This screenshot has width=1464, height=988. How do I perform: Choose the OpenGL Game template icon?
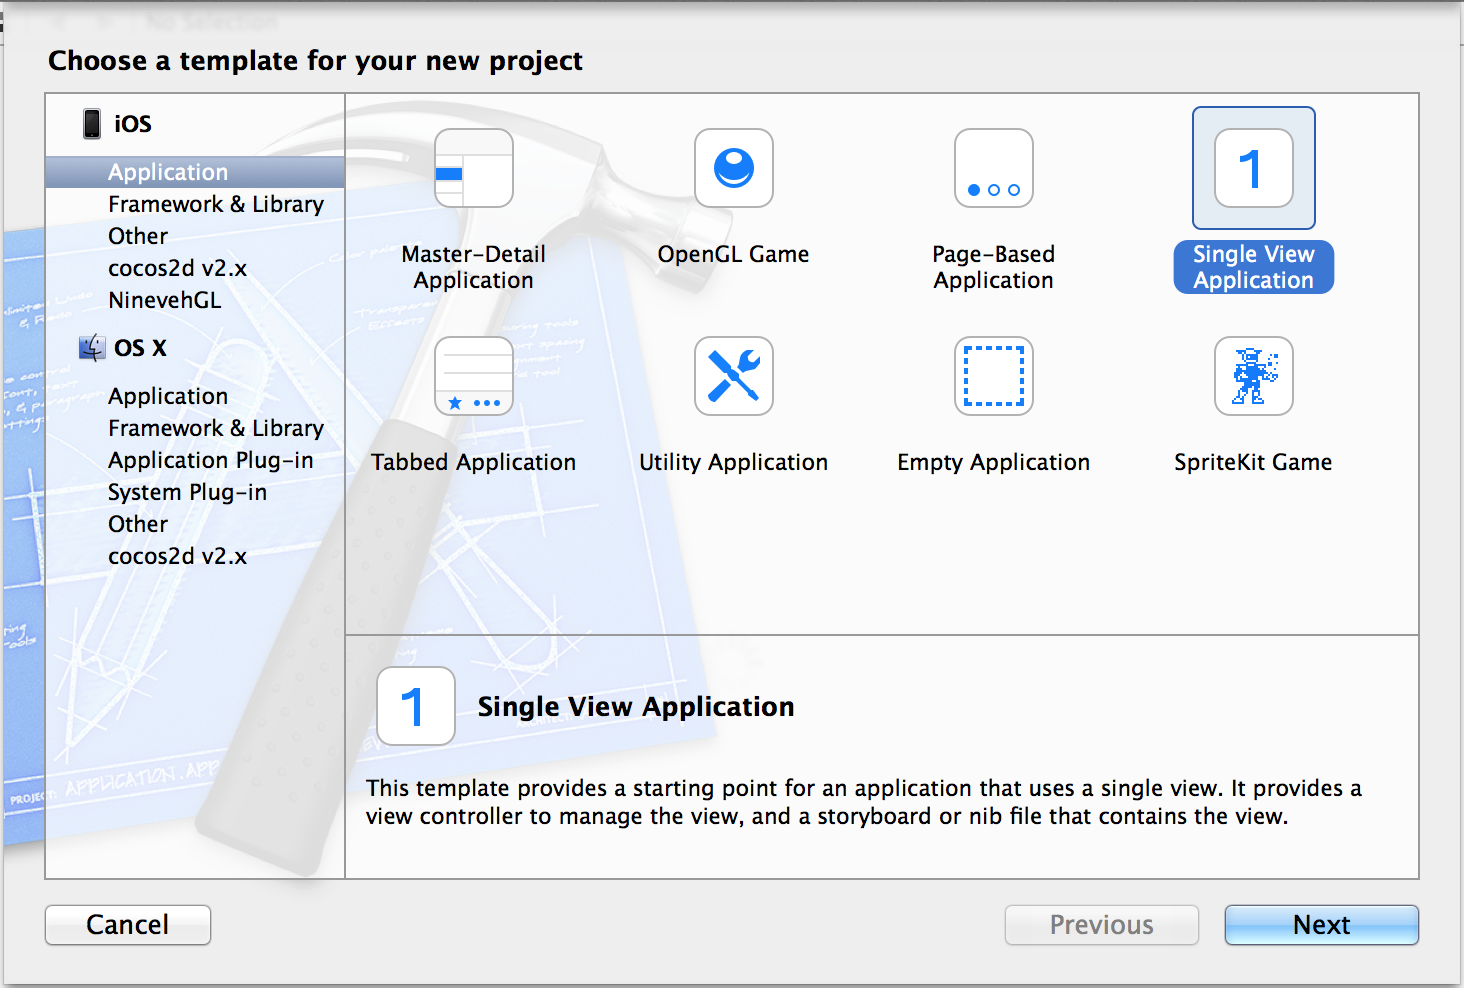tap(734, 168)
